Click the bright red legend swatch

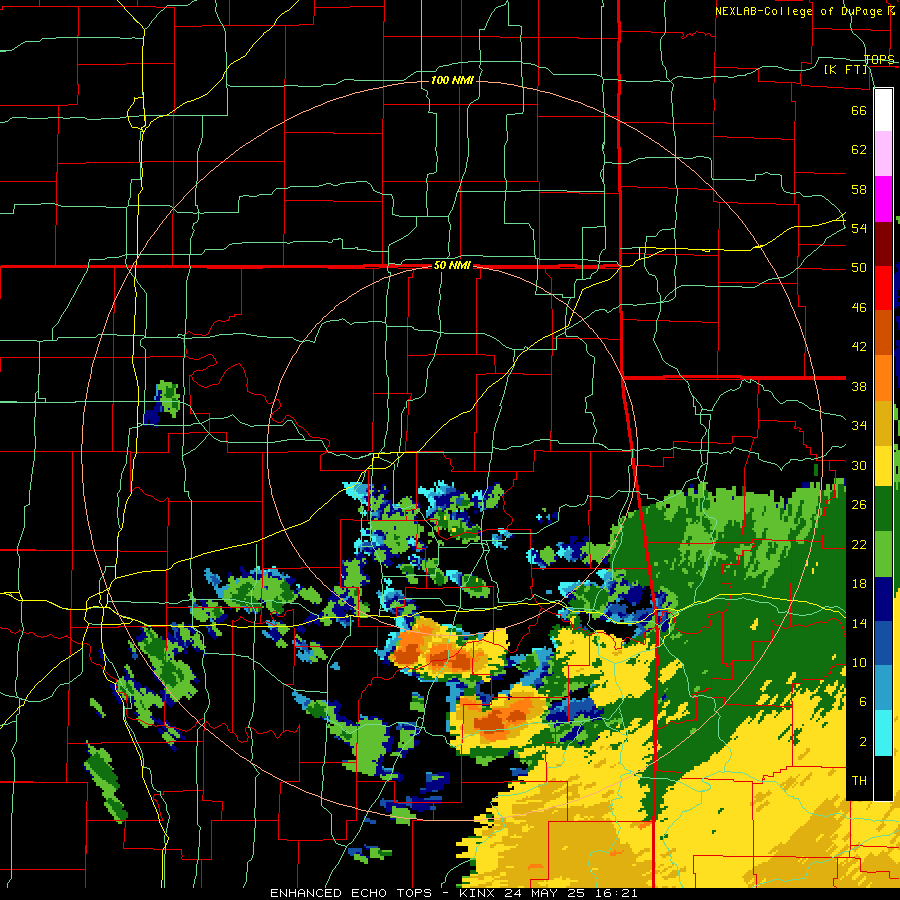(883, 288)
